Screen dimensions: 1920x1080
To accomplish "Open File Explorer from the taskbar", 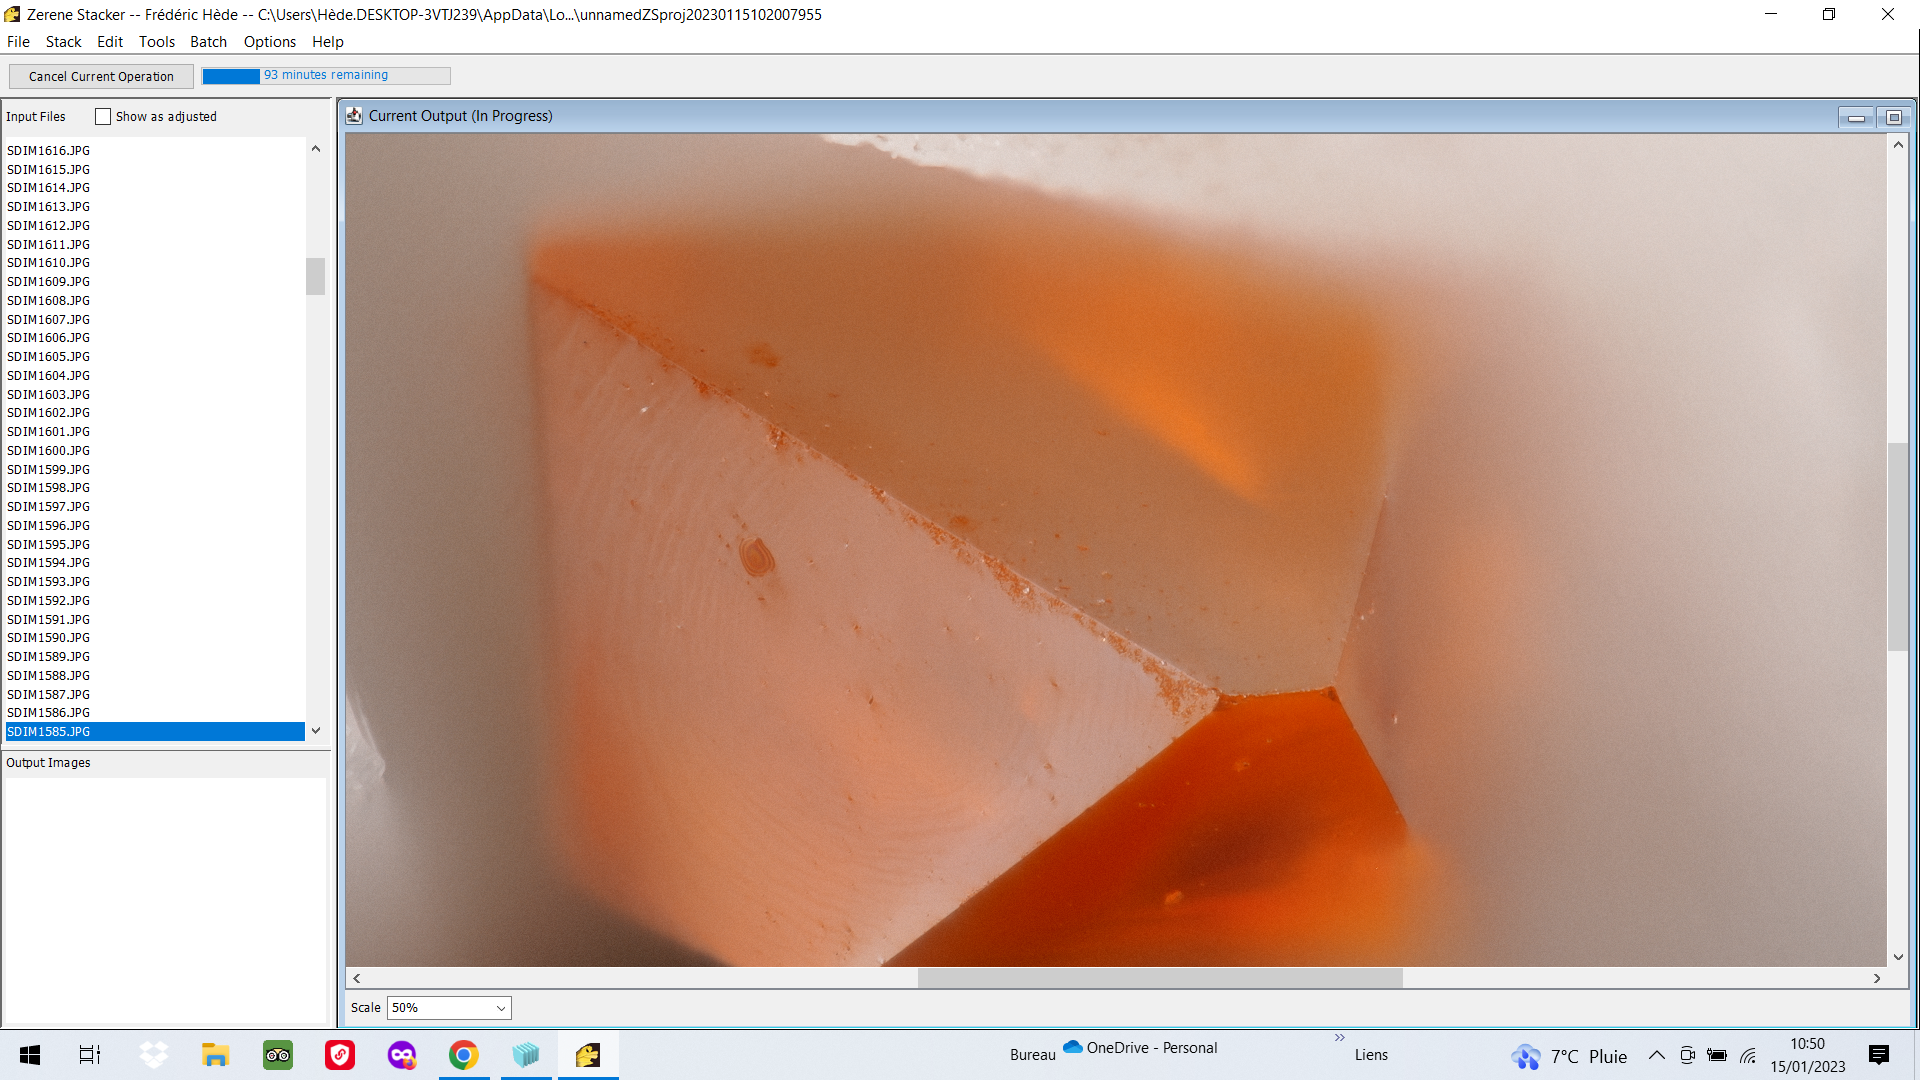I will click(215, 1055).
